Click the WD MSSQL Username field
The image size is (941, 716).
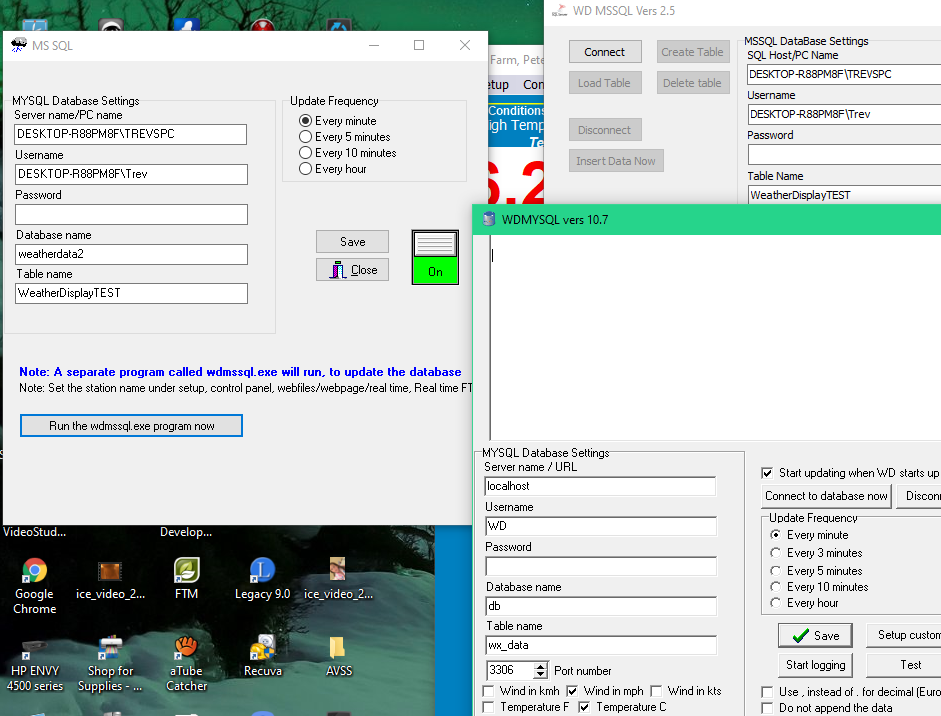[x=844, y=114]
